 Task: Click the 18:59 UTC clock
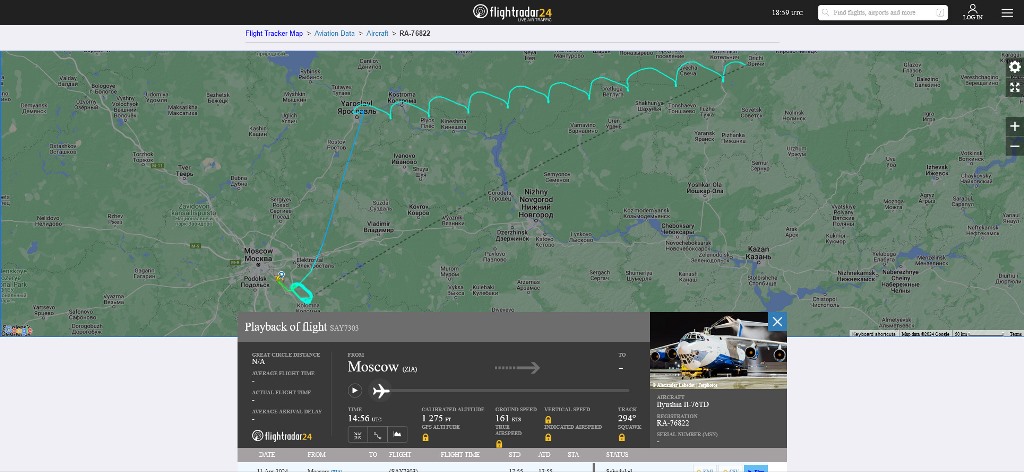click(788, 12)
